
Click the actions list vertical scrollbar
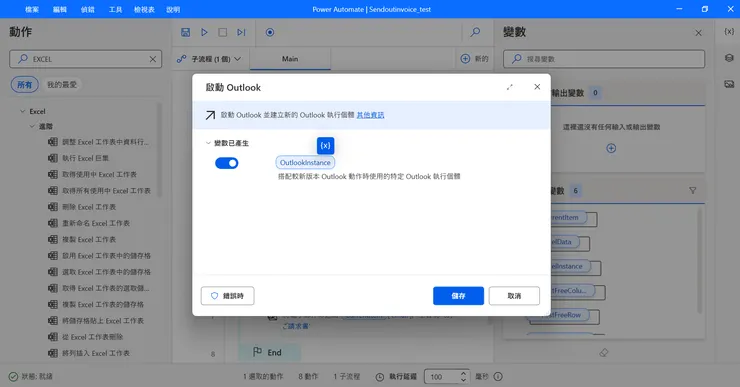click(159, 149)
